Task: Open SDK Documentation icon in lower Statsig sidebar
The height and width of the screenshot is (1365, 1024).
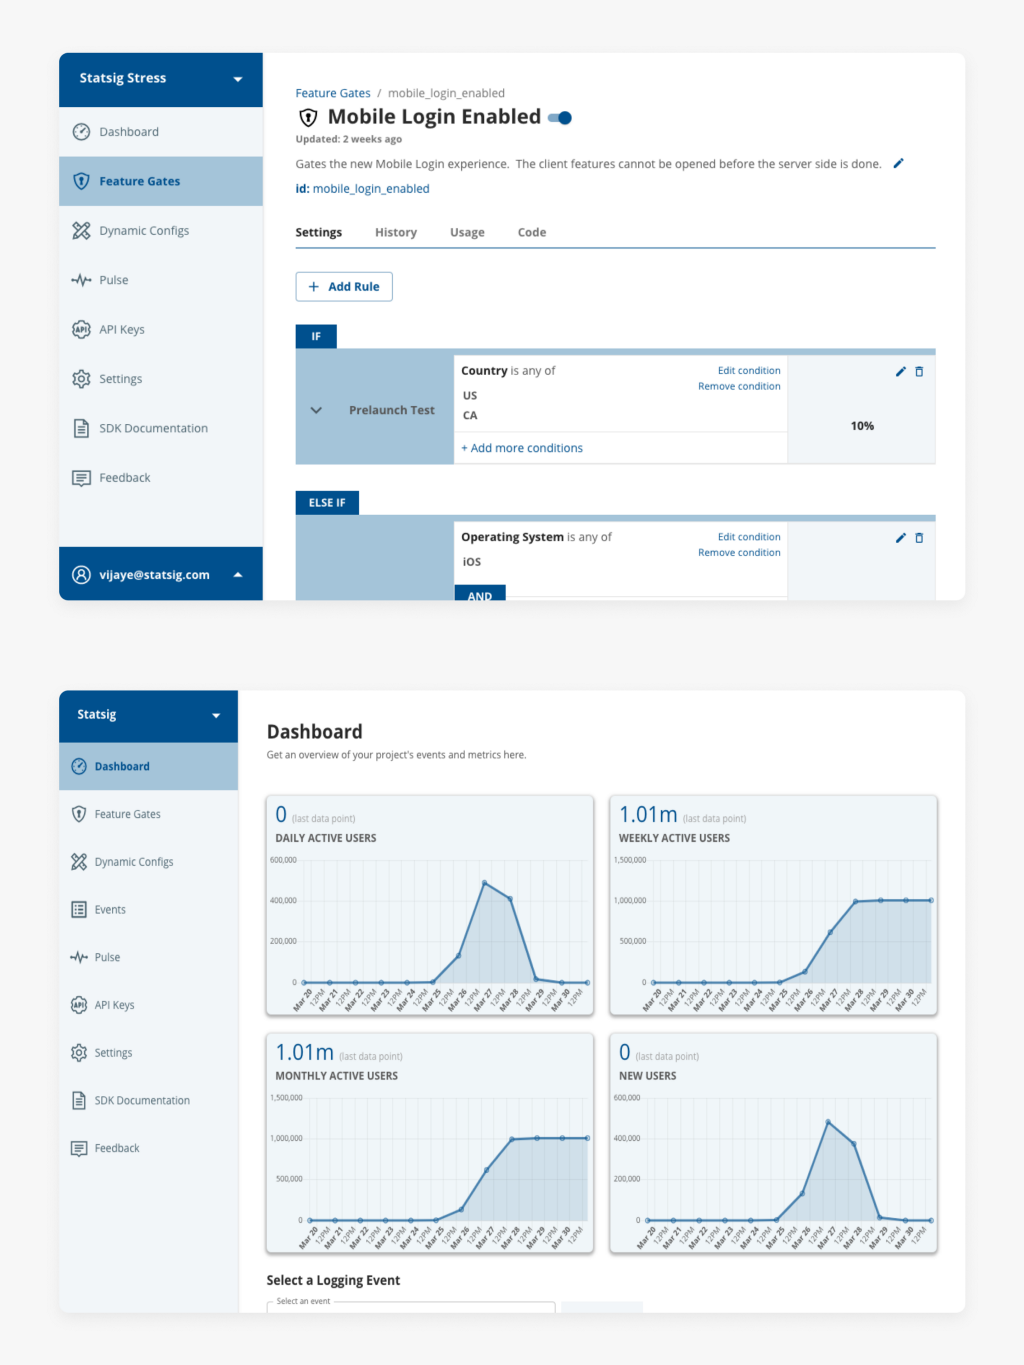Action: click(x=79, y=1100)
